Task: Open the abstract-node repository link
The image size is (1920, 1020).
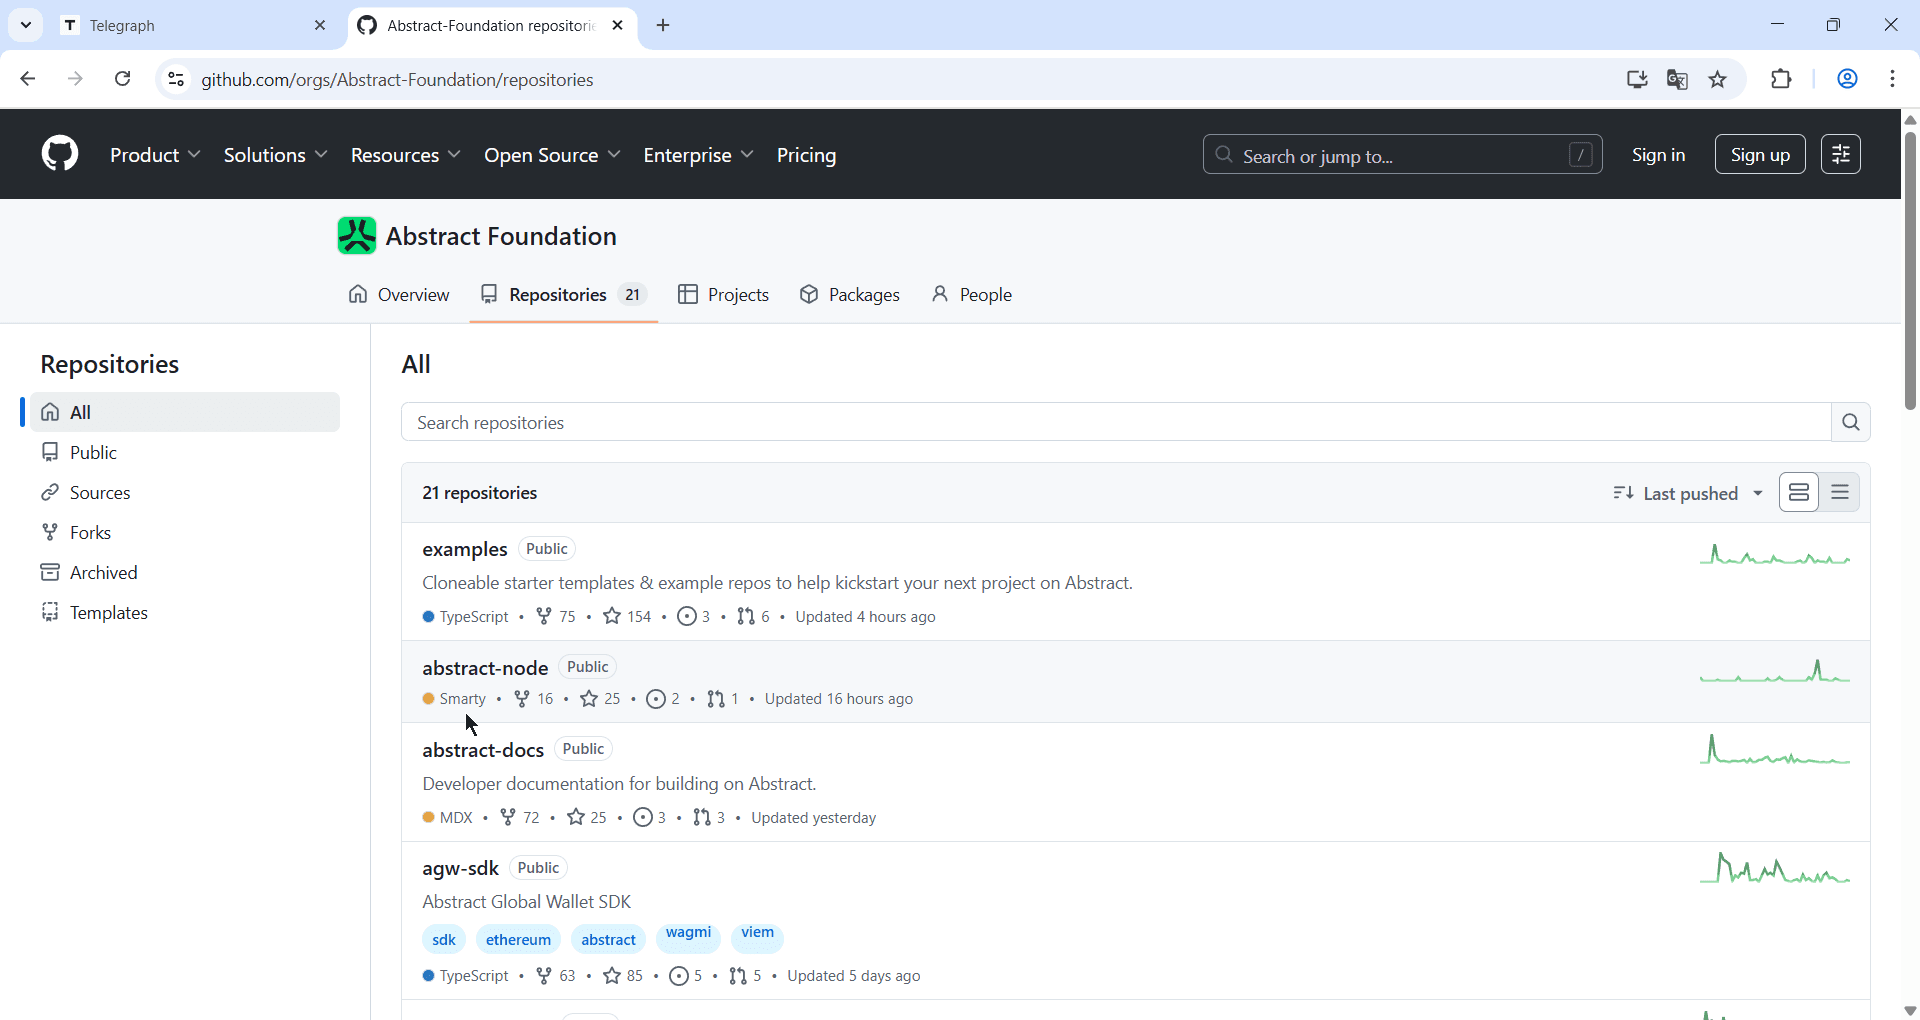Action: 485,668
